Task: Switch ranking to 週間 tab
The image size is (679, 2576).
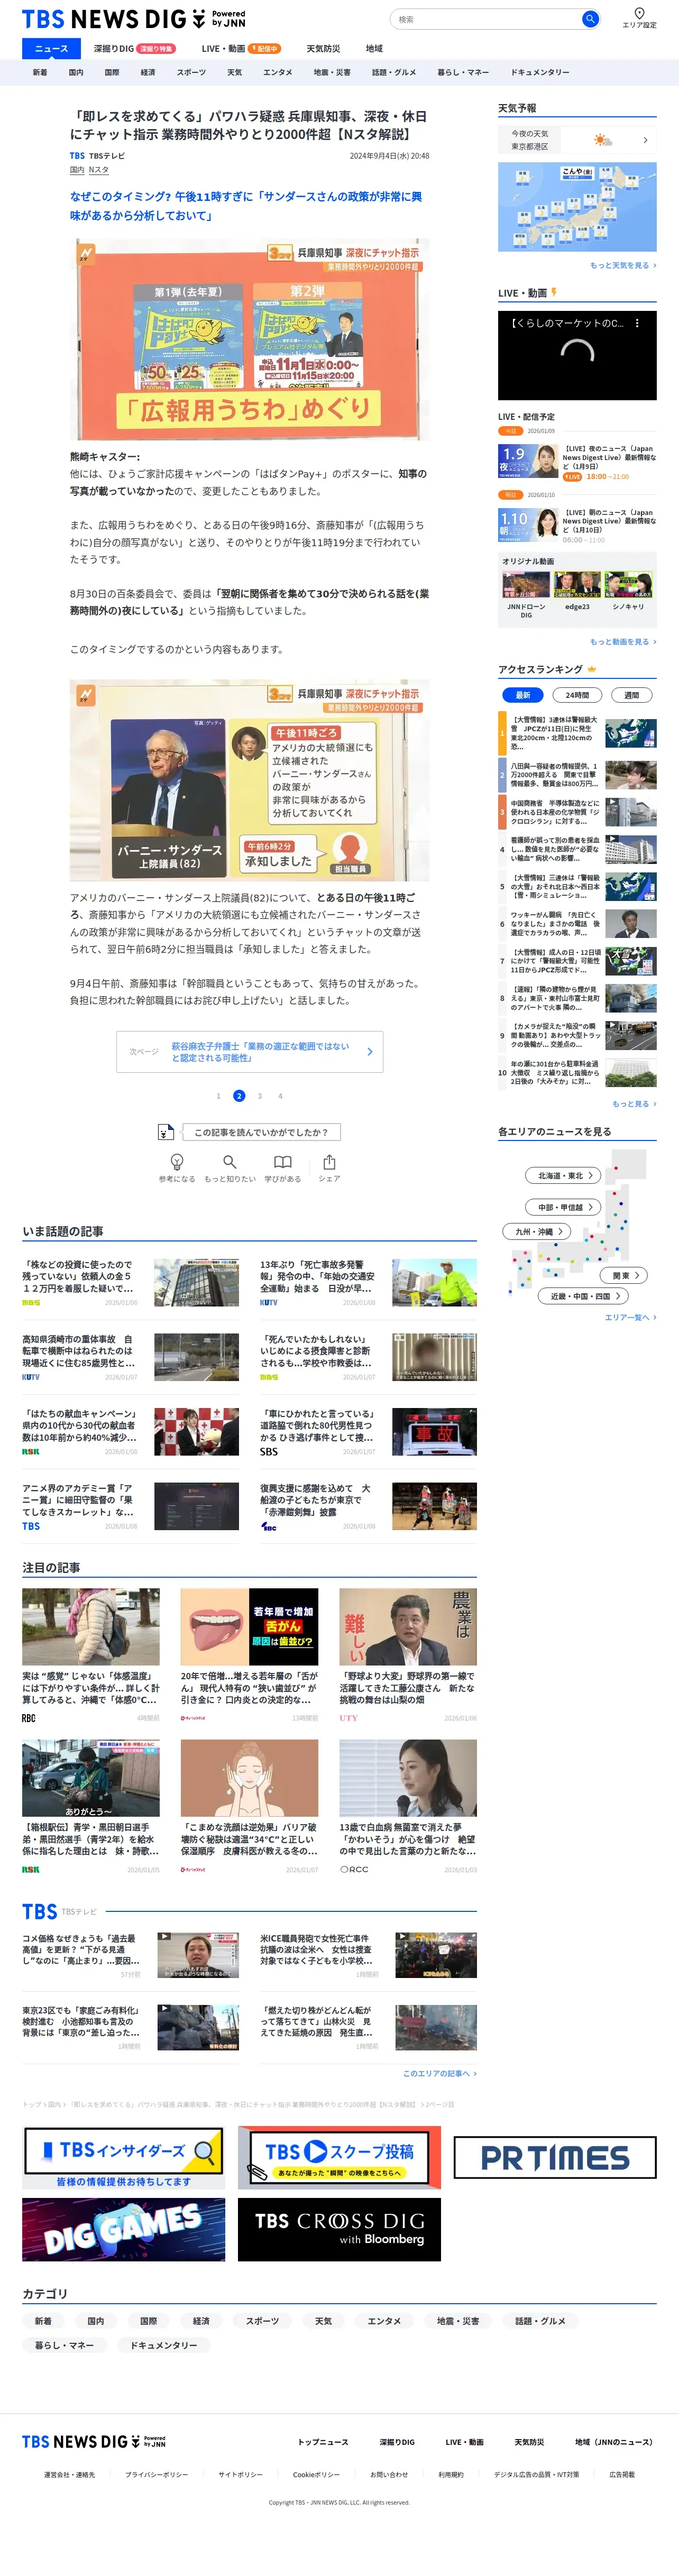Action: (632, 694)
